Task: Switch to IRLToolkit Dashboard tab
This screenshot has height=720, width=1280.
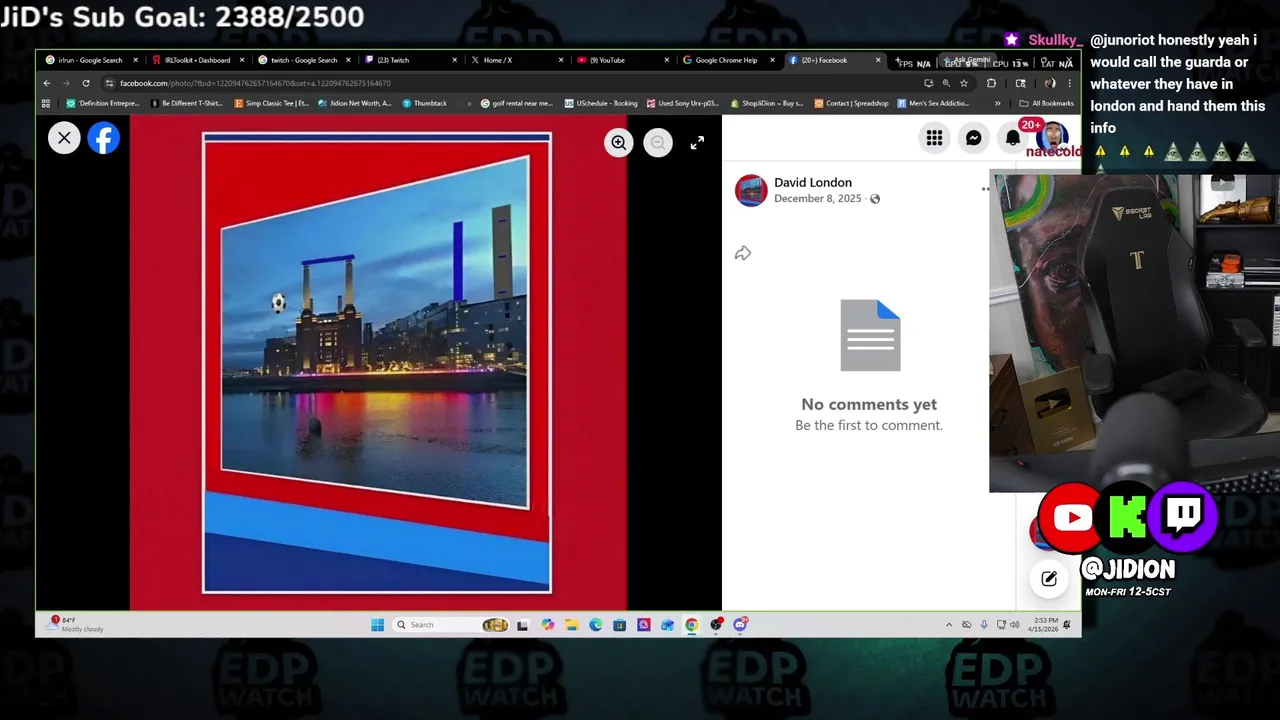Action: [197, 60]
